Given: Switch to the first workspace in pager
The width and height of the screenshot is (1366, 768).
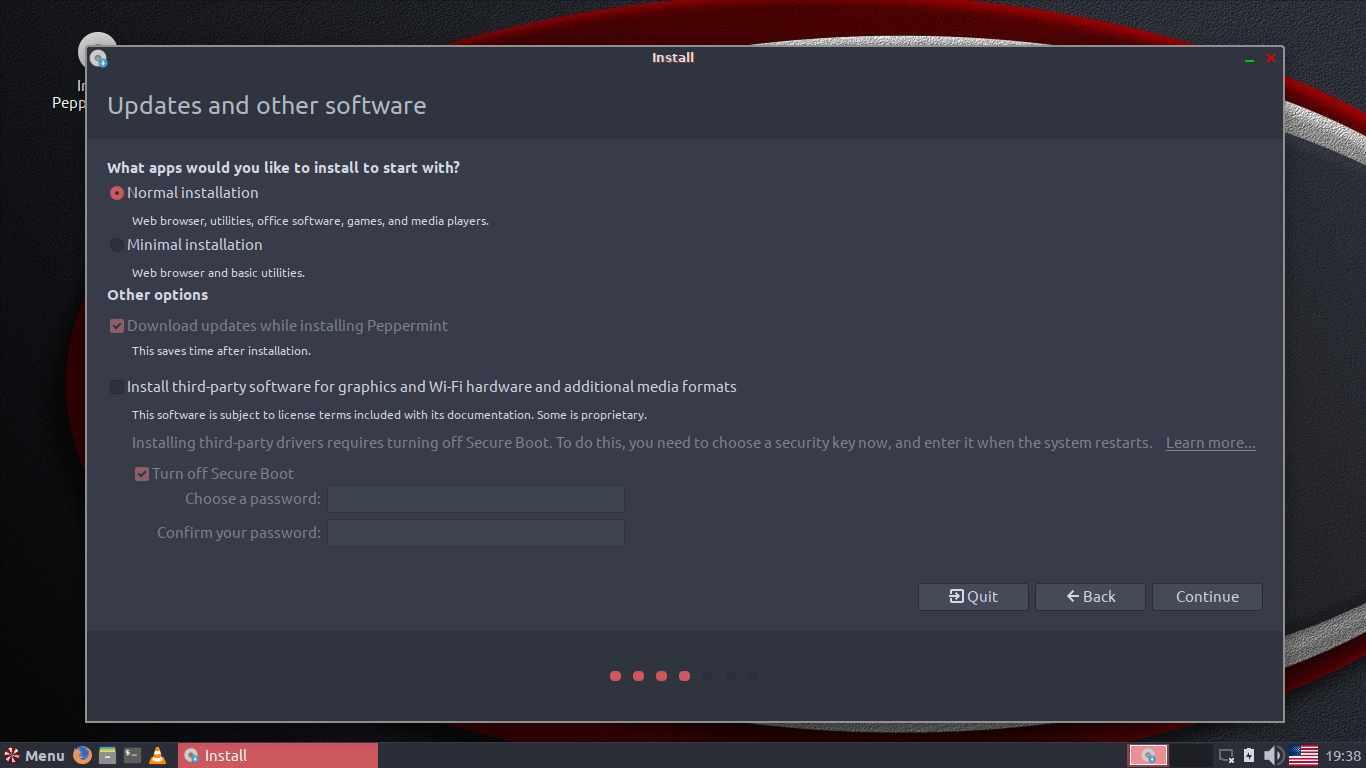Looking at the screenshot, I should point(1148,755).
